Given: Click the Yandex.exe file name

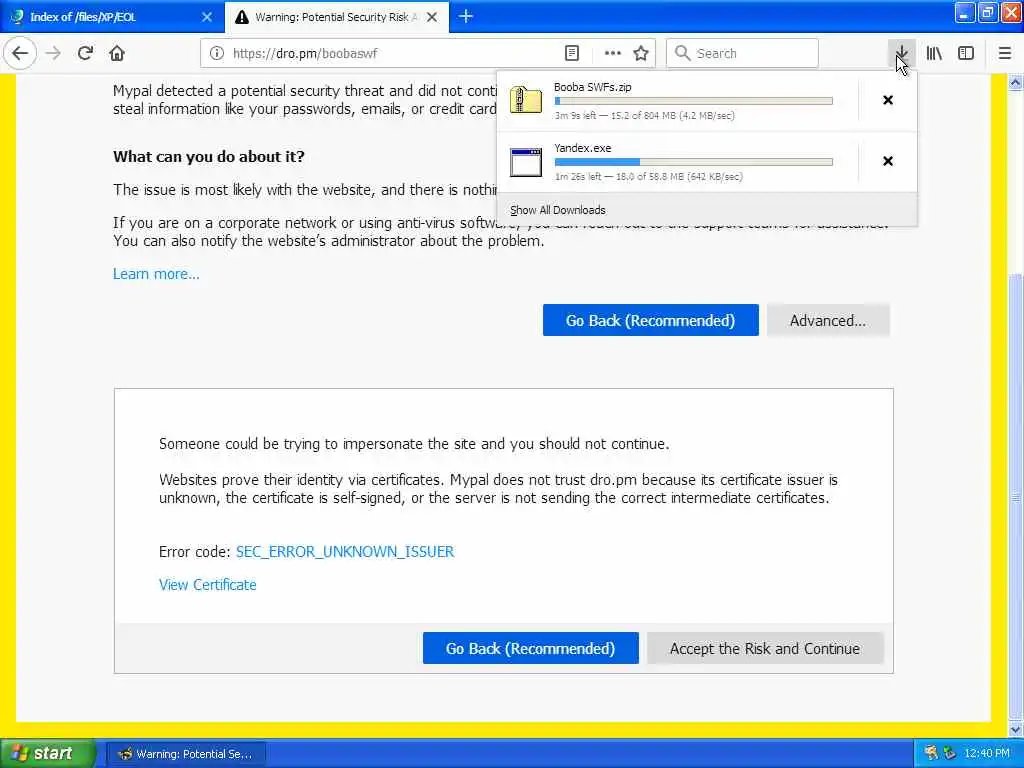Looking at the screenshot, I should pyautogui.click(x=583, y=148).
